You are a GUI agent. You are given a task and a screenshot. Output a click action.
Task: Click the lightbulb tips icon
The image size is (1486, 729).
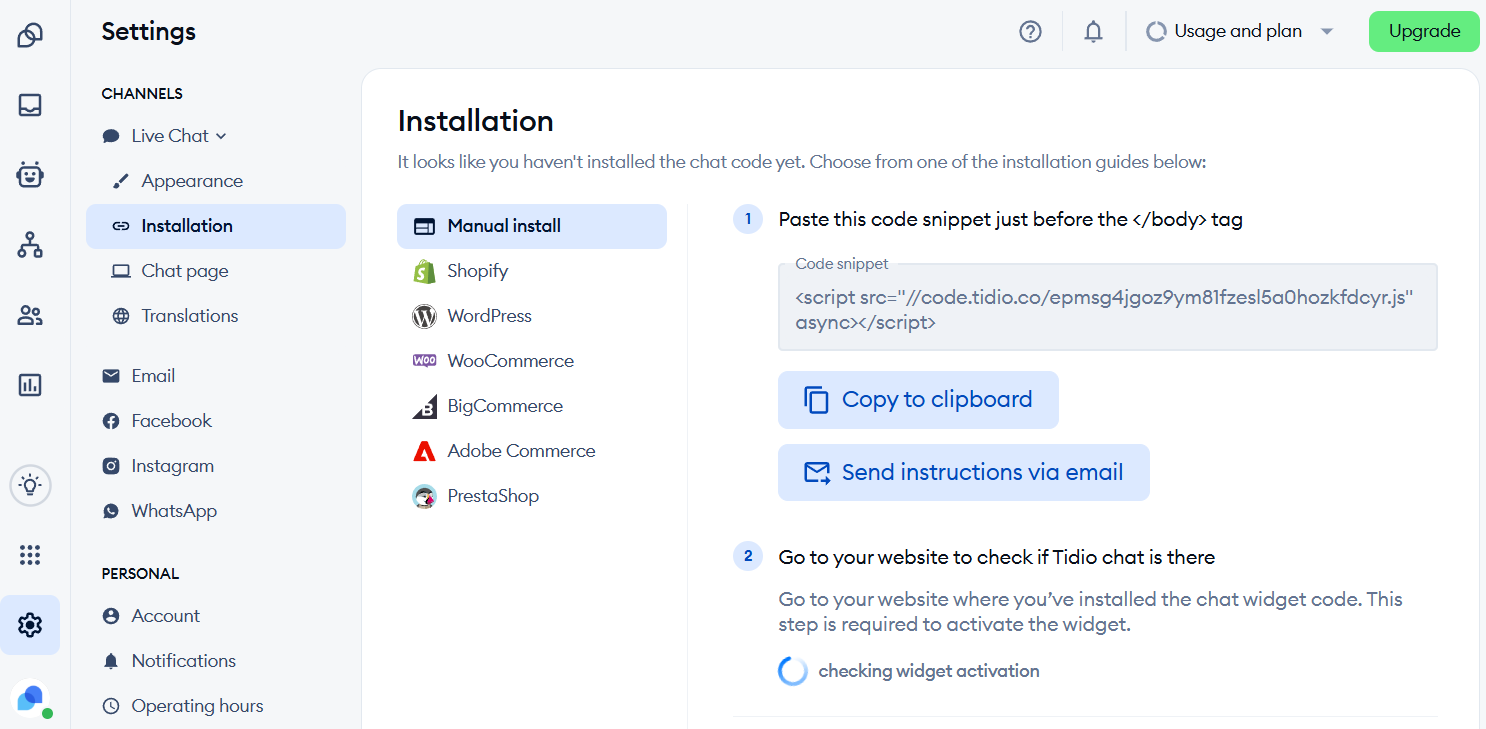point(30,486)
